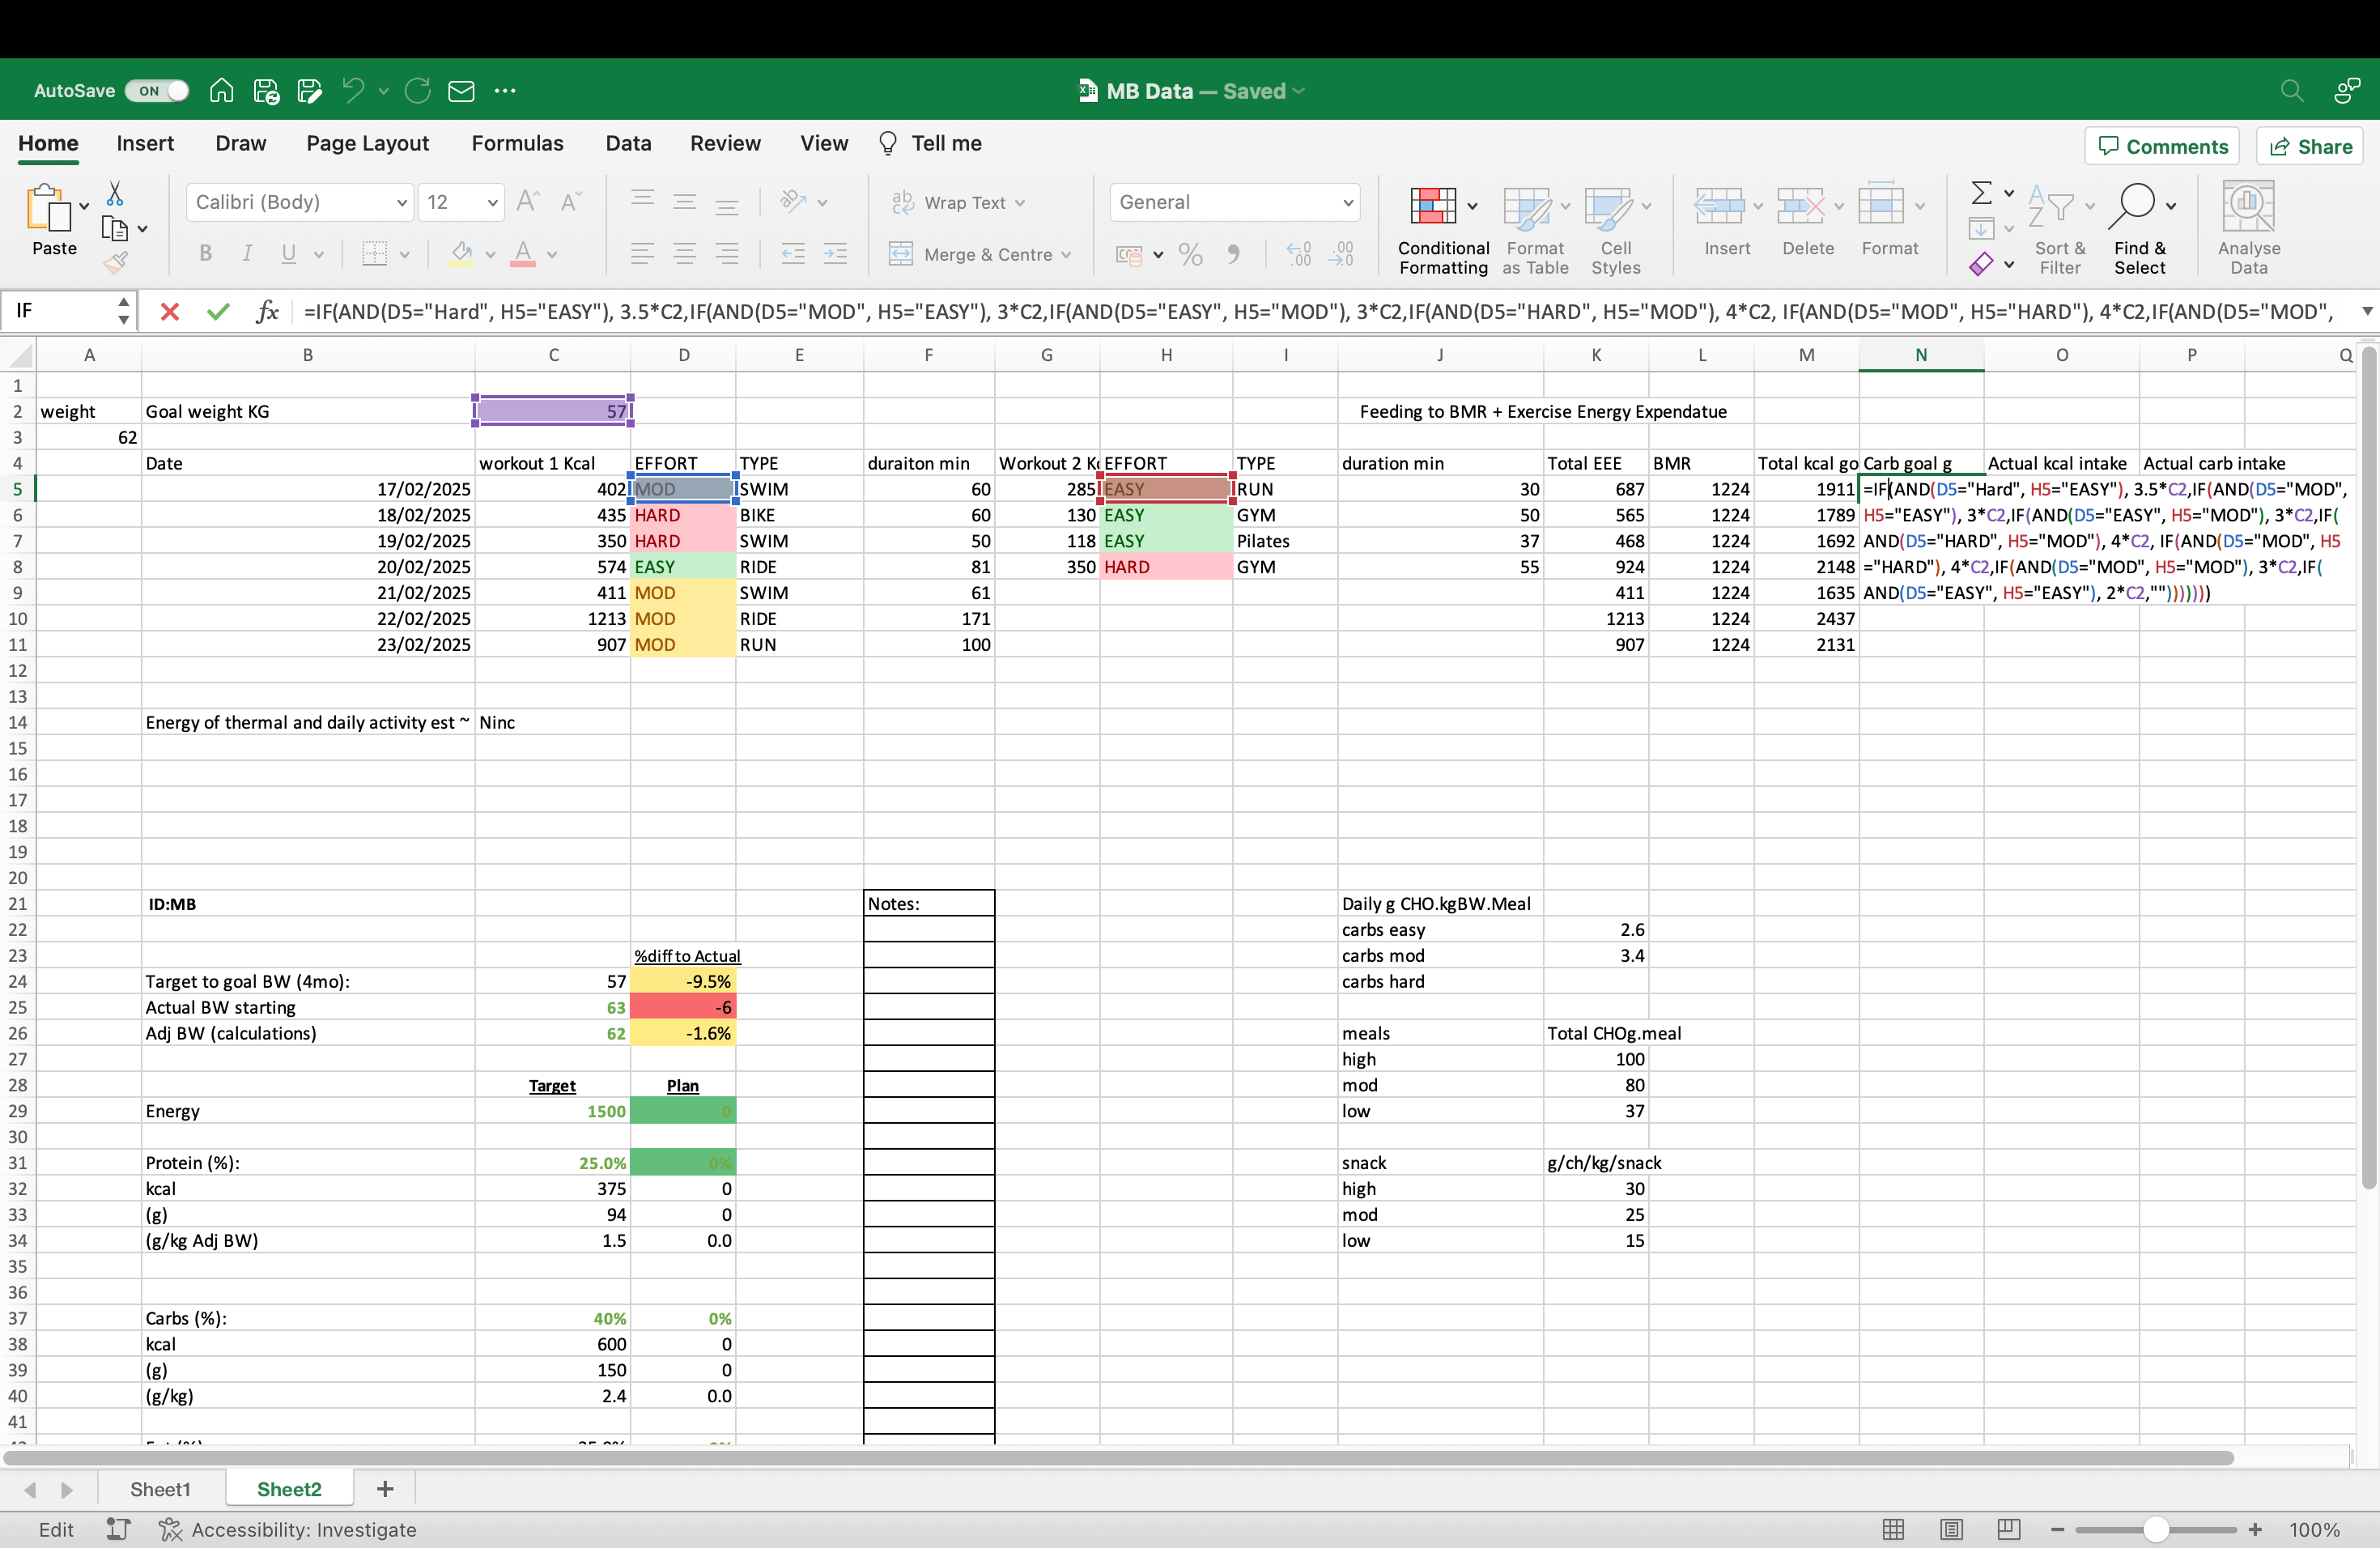Expand the formula bar chevron
Screen dimensions: 2380x1548
point(2366,312)
